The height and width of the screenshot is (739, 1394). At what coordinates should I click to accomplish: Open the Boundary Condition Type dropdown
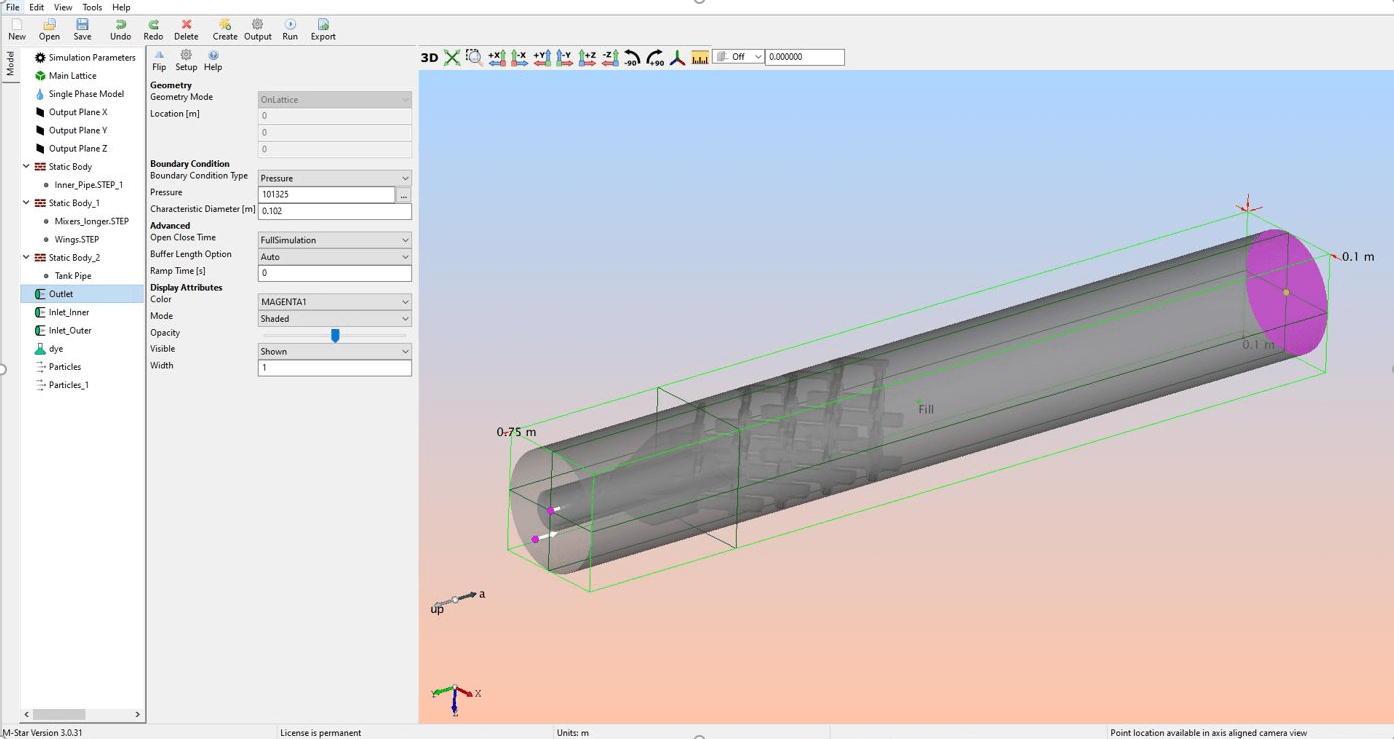(333, 177)
